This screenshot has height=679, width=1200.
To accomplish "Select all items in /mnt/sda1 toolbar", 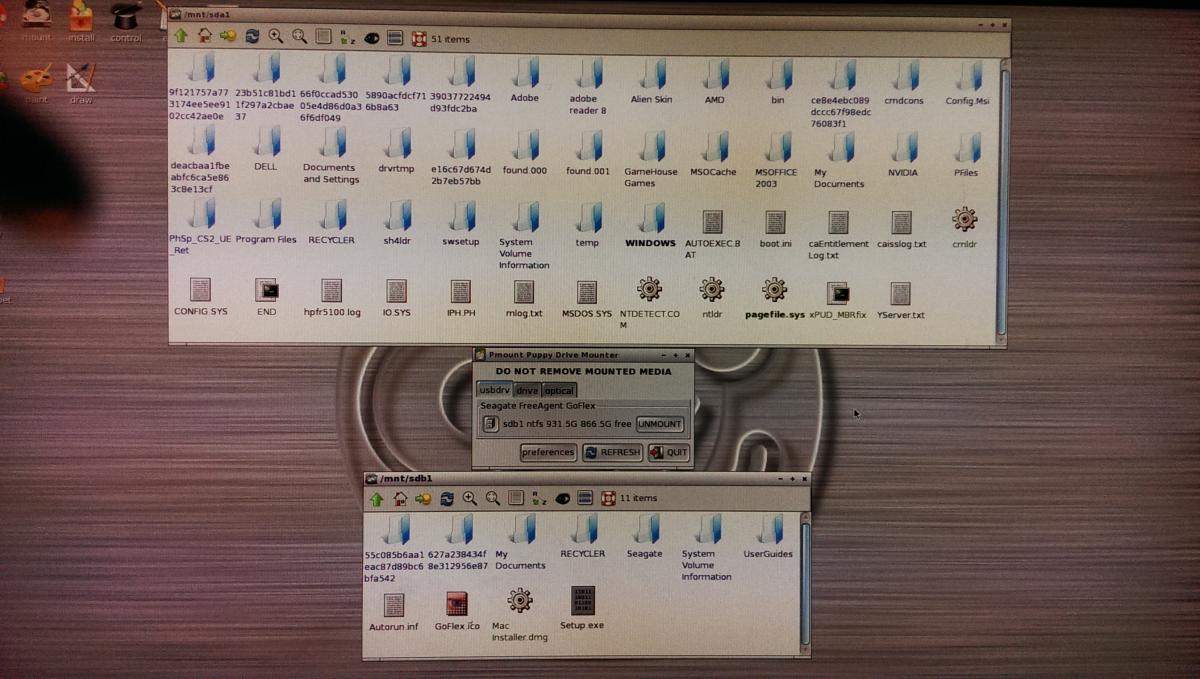I will [395, 38].
